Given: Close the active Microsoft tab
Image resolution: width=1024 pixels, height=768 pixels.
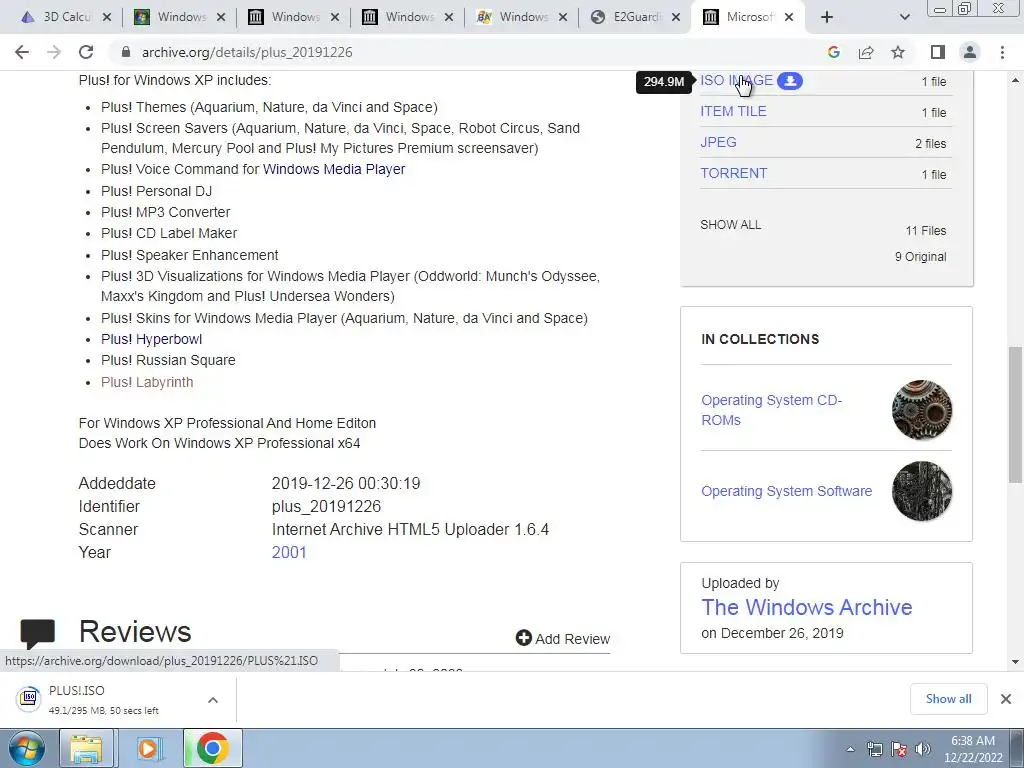Looking at the screenshot, I should pos(789,17).
